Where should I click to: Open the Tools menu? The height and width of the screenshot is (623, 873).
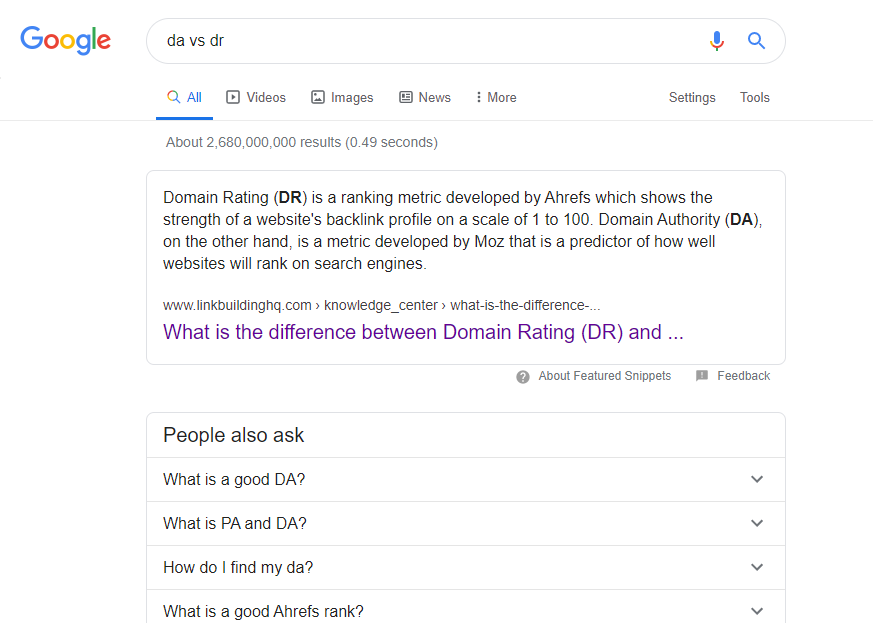point(754,97)
